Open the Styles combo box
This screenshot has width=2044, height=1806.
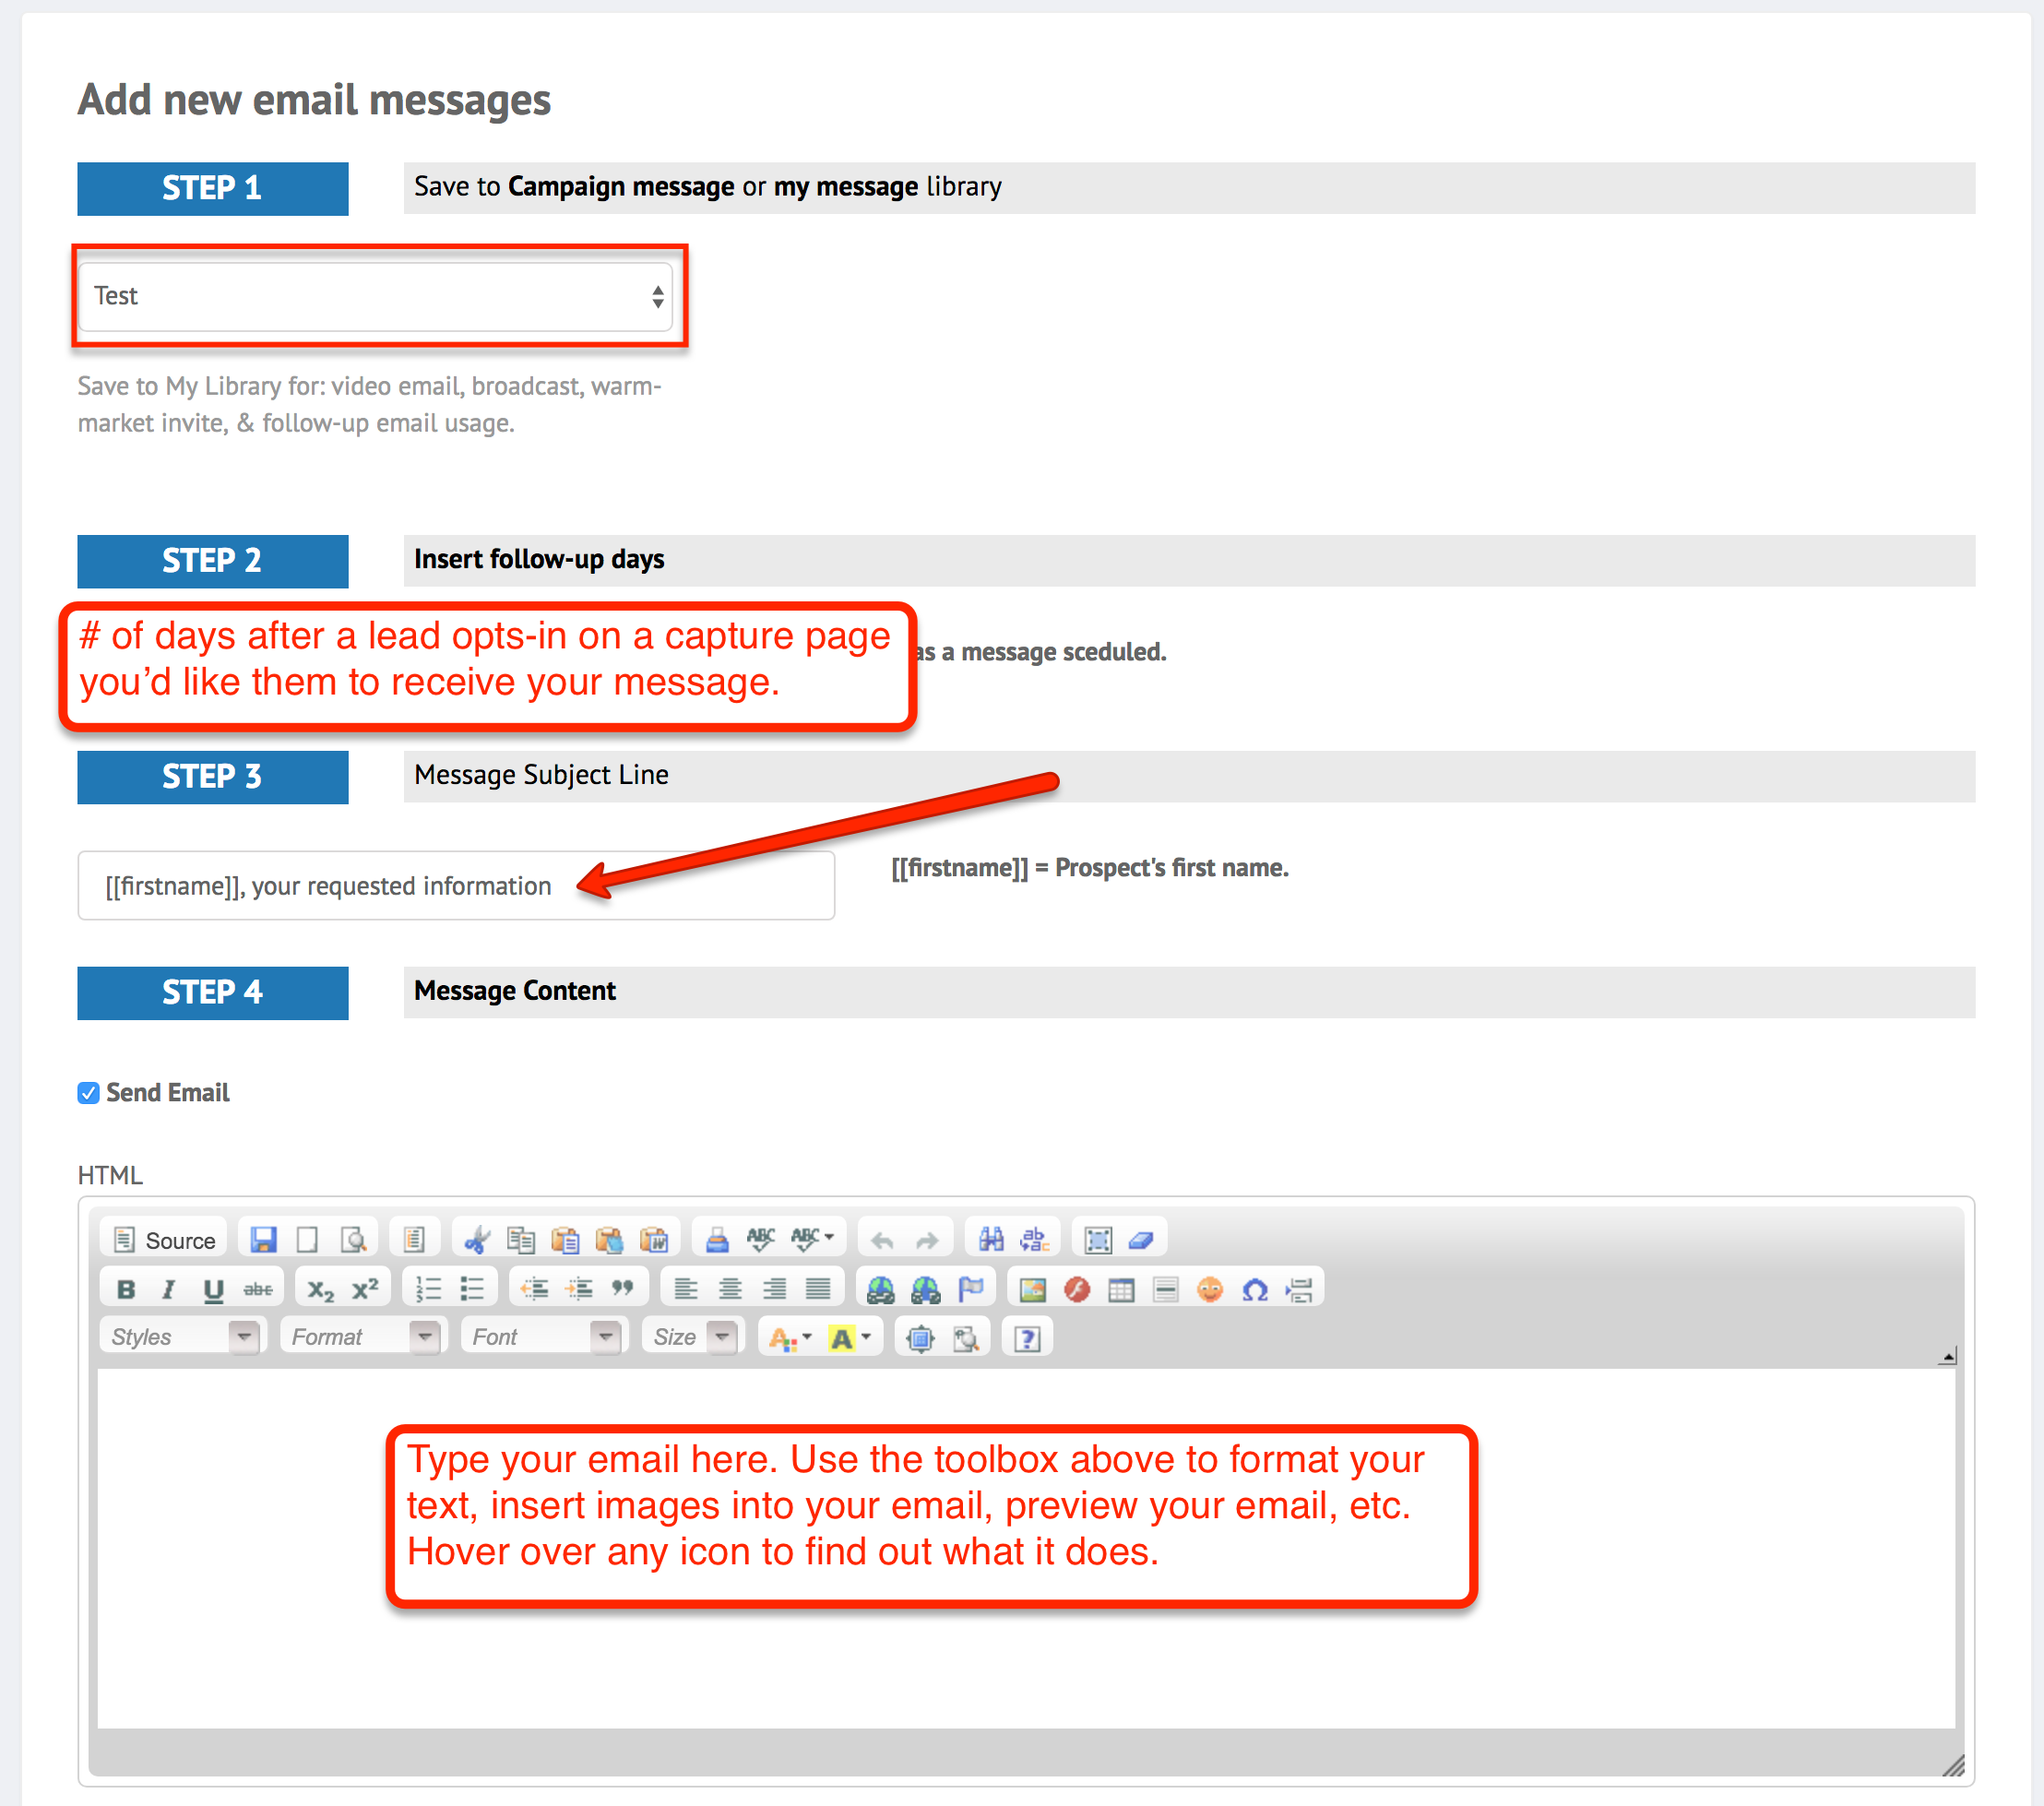click(183, 1337)
